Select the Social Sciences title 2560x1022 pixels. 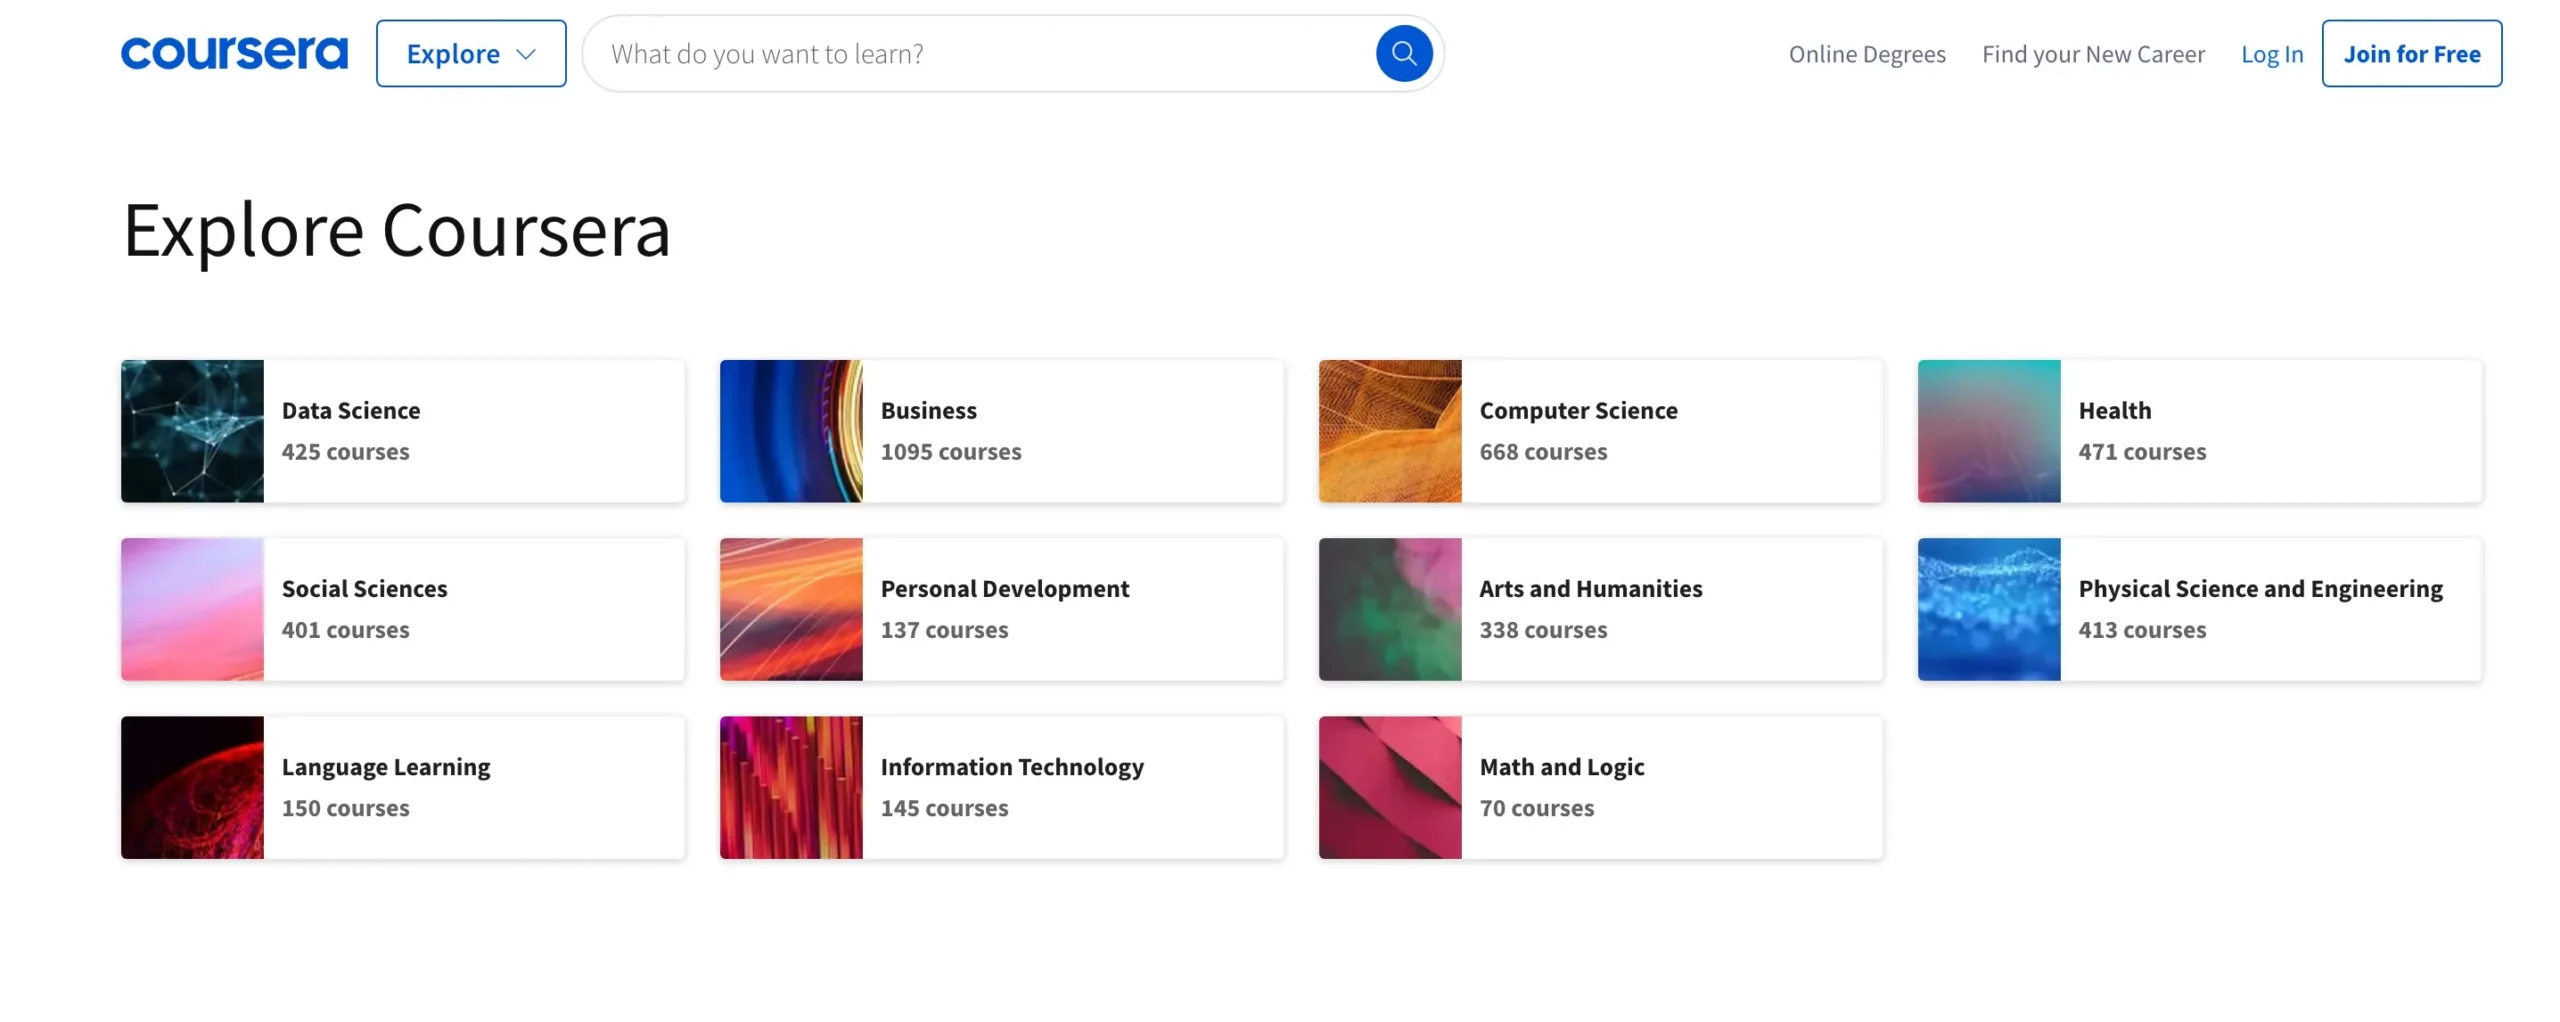[x=364, y=588]
